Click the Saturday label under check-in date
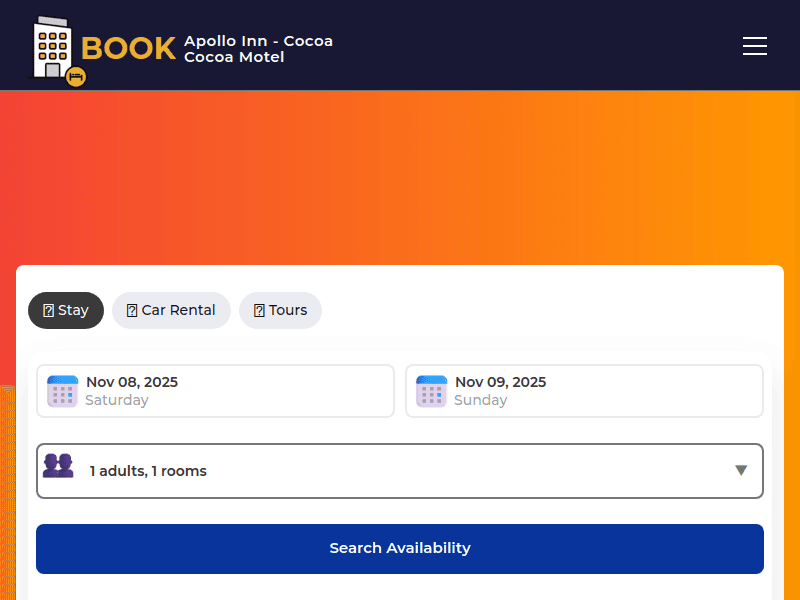The width and height of the screenshot is (800, 600). pyautogui.click(x=117, y=400)
